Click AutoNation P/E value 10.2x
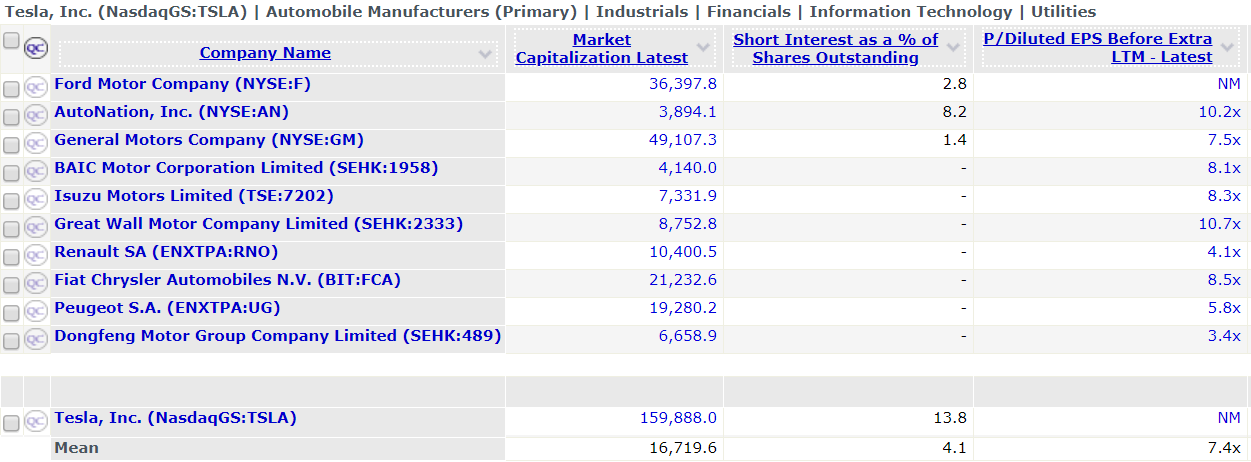1251x462 pixels. click(1219, 112)
